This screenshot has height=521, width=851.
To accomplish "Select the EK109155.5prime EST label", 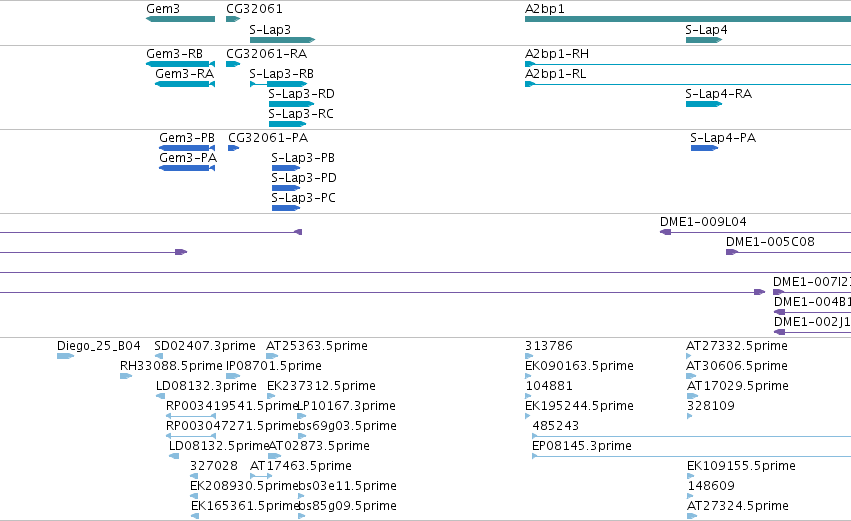I will tap(741, 466).
